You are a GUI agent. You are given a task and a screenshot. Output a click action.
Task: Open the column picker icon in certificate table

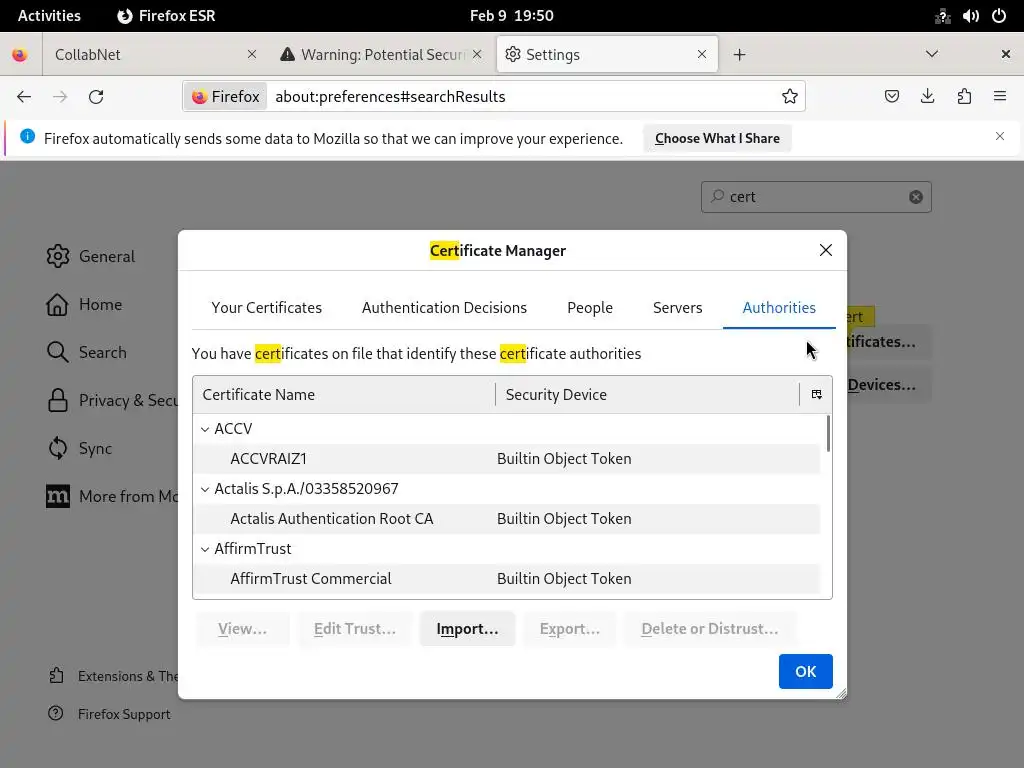(816, 394)
